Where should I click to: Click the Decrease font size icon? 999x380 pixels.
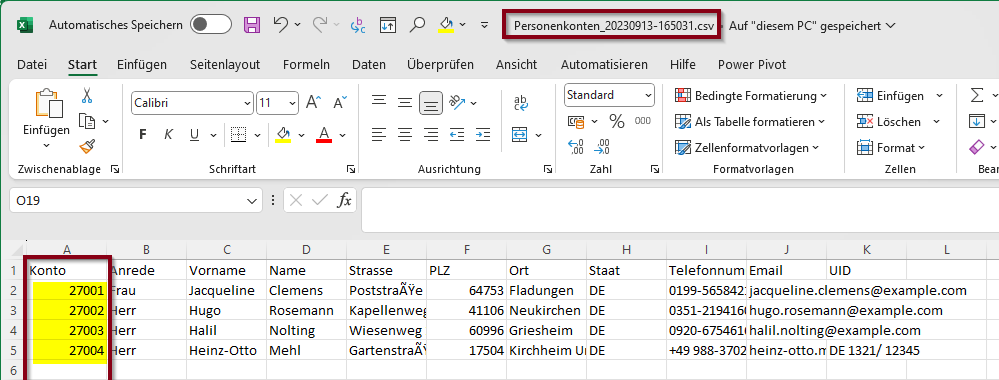coord(340,102)
